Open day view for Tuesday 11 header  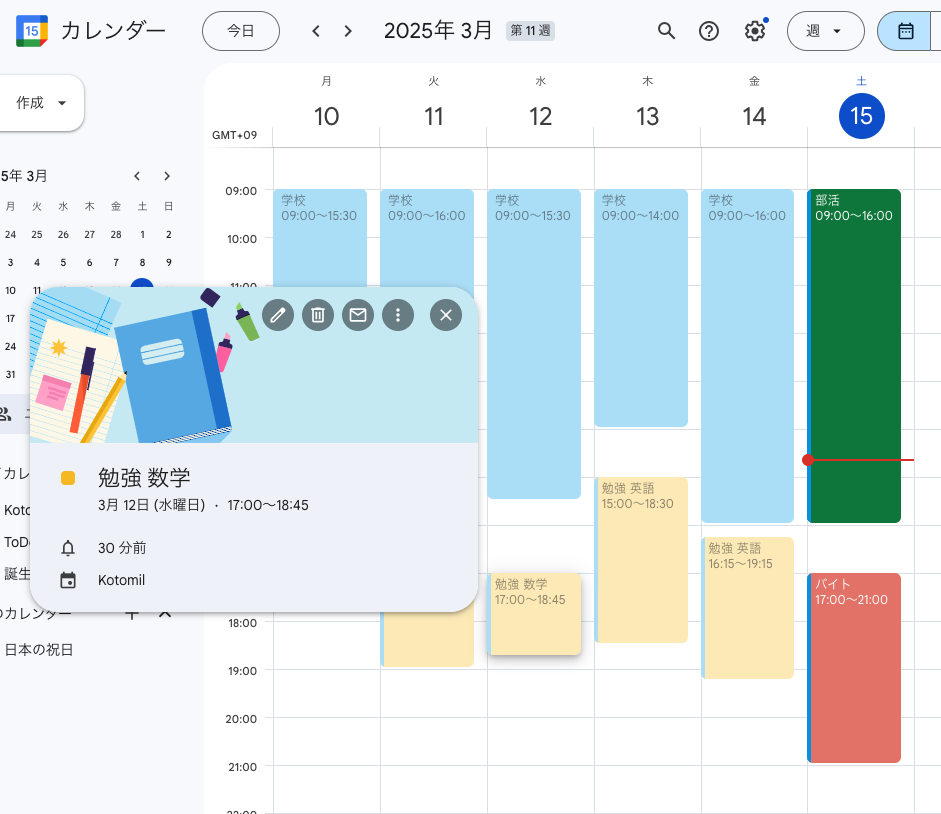pos(433,116)
